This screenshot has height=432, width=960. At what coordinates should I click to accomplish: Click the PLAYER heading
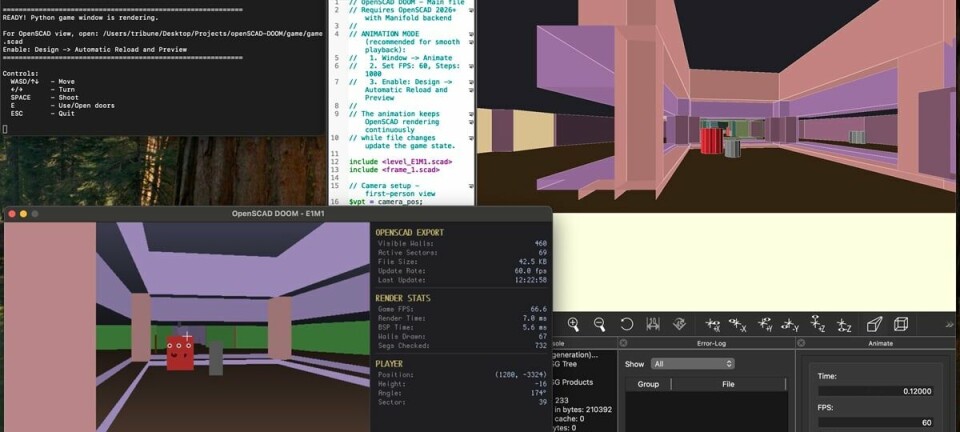click(x=389, y=363)
